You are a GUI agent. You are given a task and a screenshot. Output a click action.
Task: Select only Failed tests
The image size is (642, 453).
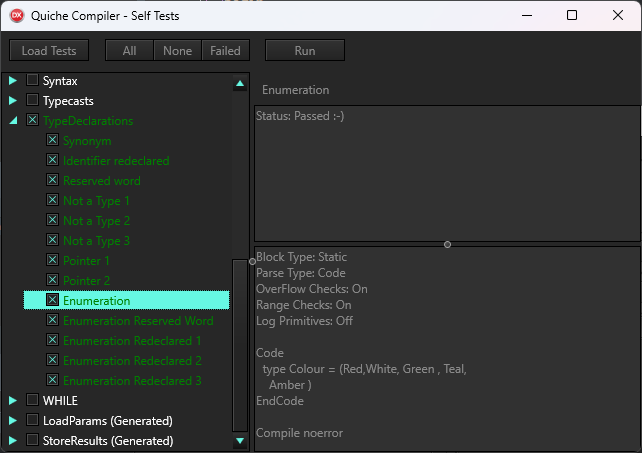225,50
